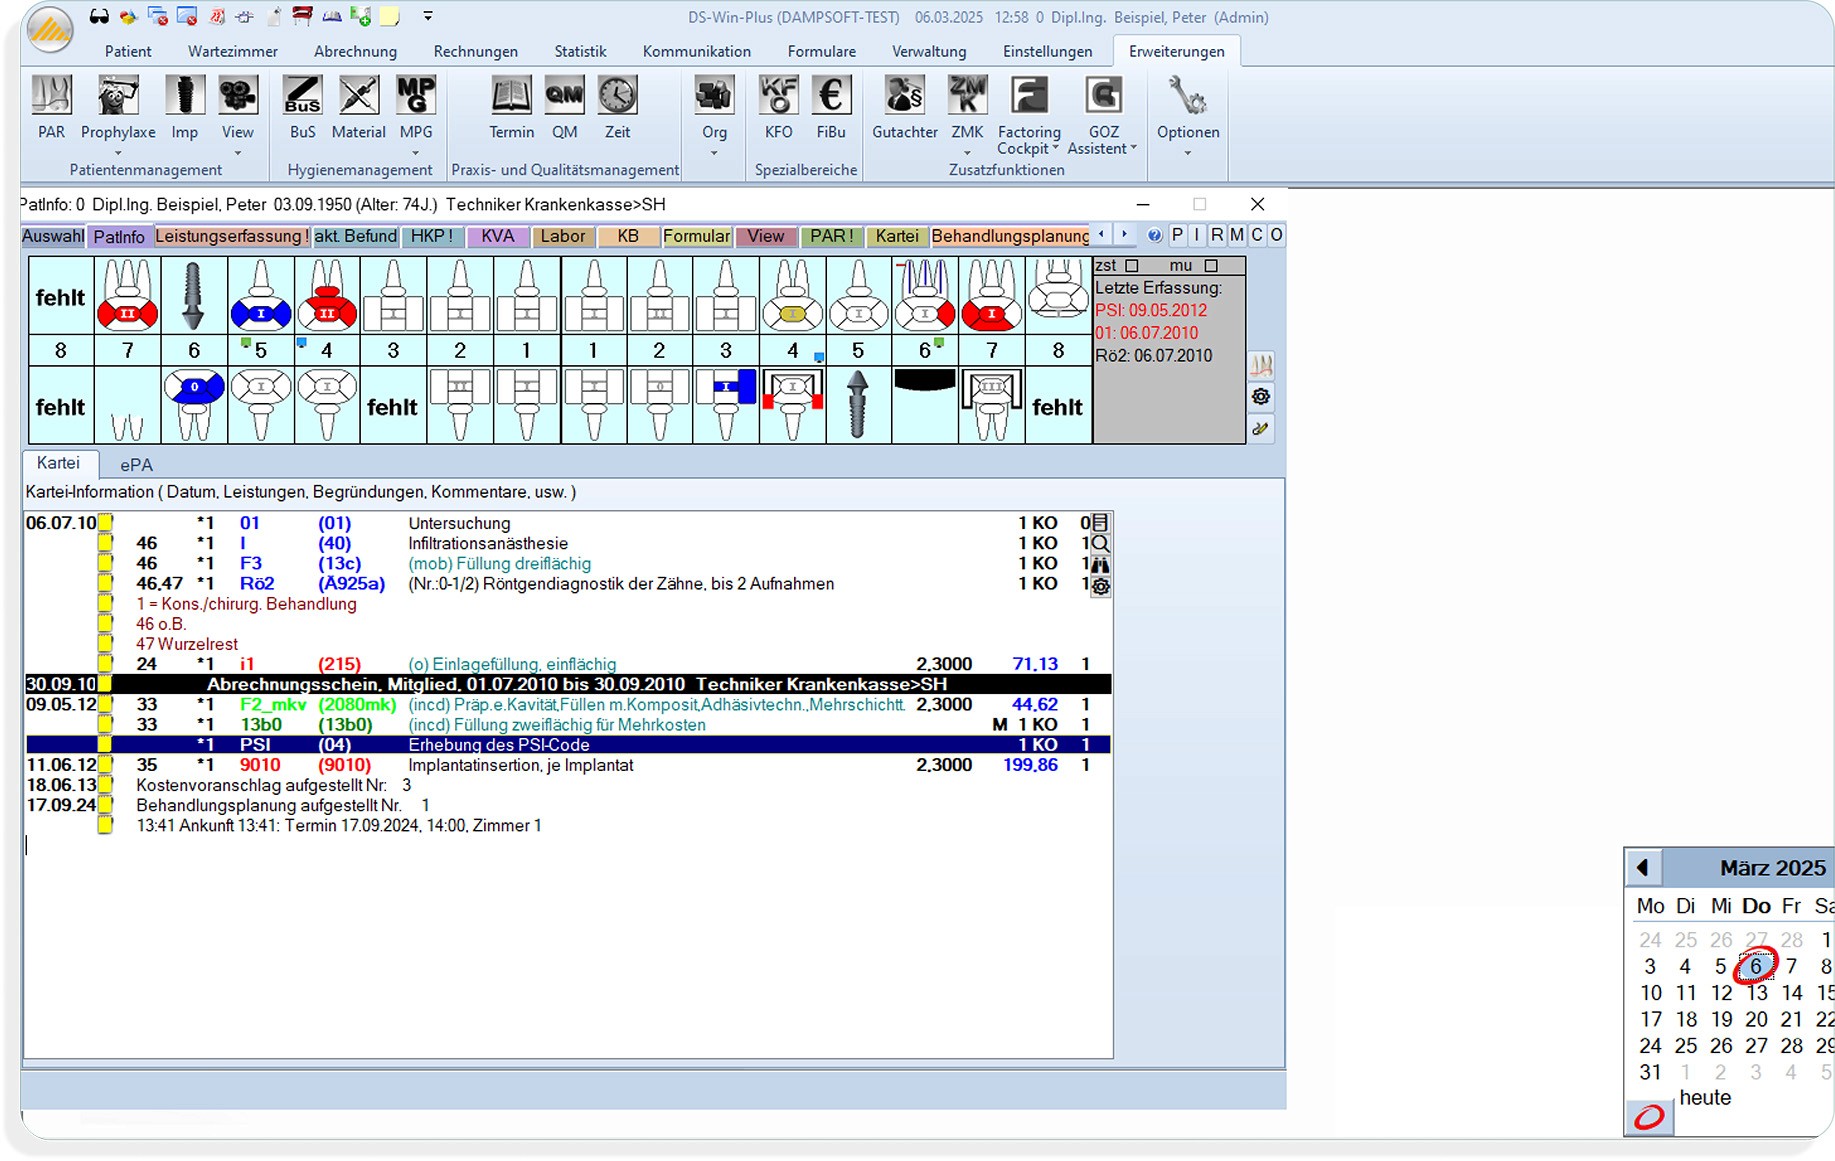Click the teeth icon beside the tooth chart
The image size is (1835, 1161).
click(1261, 365)
